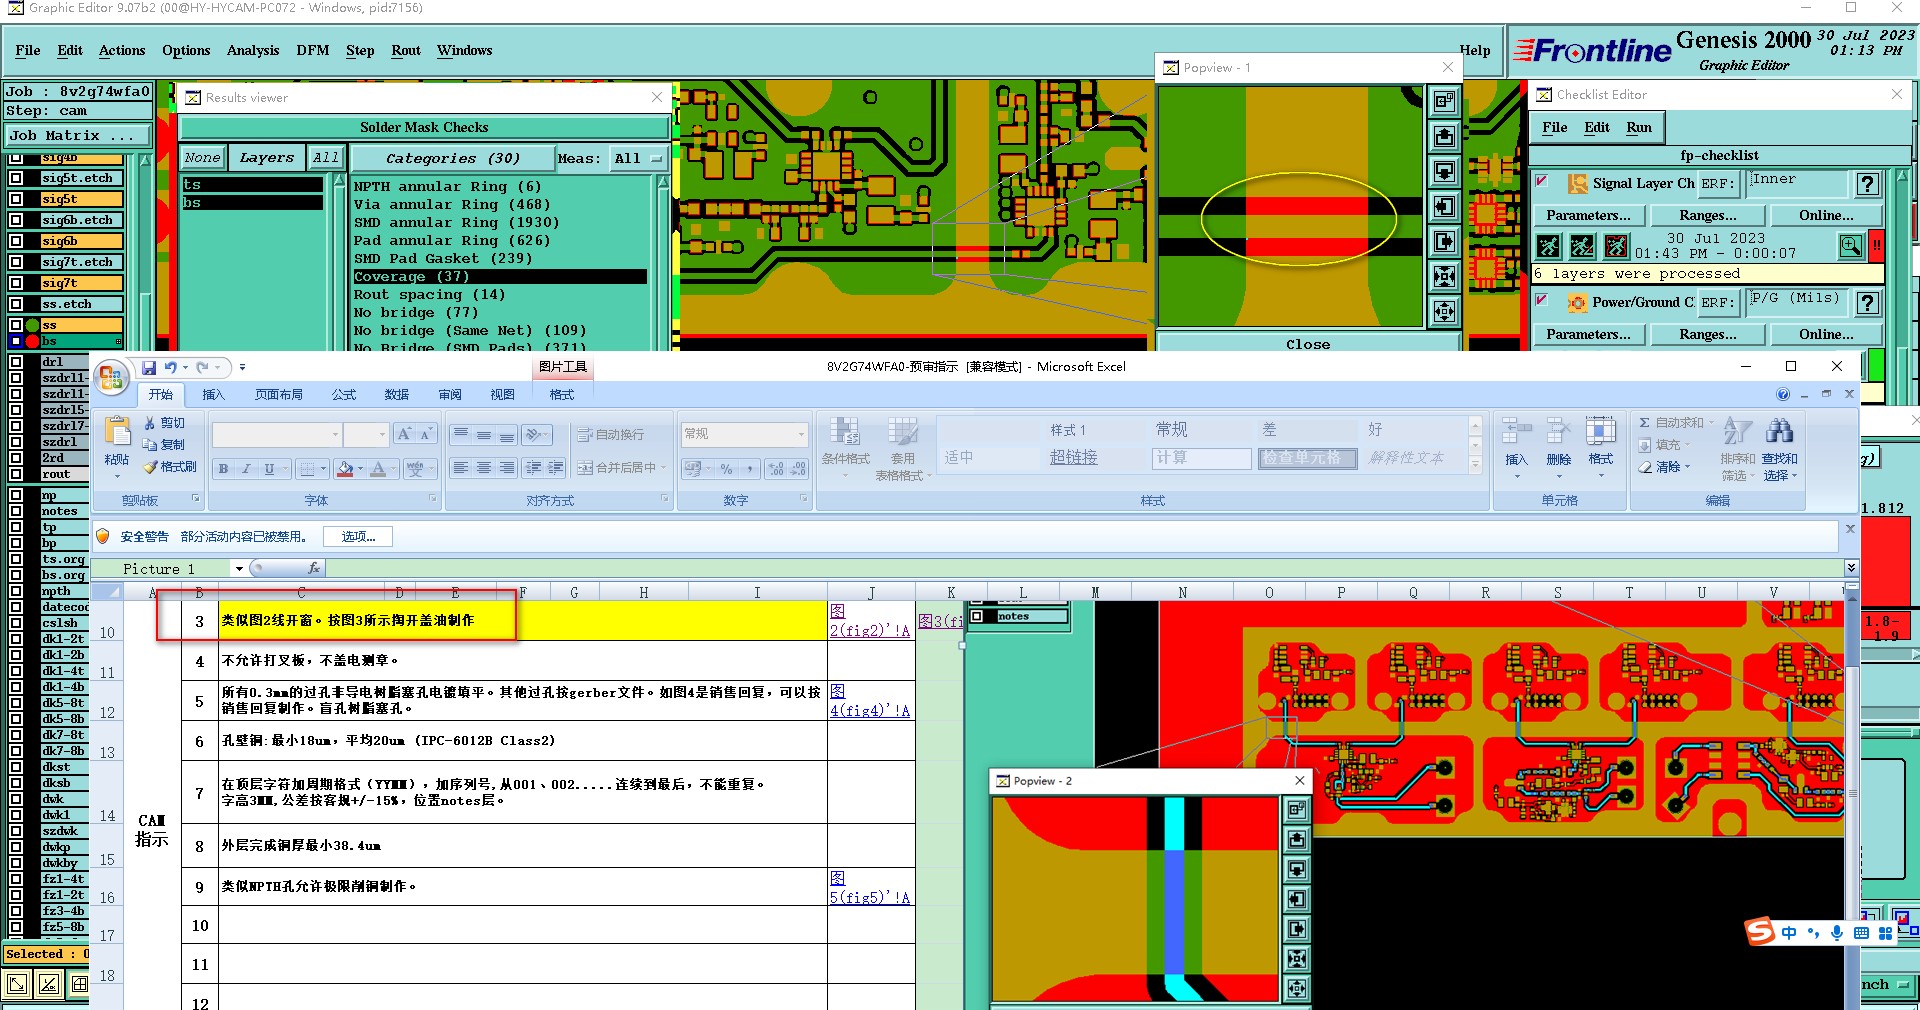The image size is (1920, 1010).
Task: Click the pan-left icon in Popview 1
Action: (x=1444, y=206)
